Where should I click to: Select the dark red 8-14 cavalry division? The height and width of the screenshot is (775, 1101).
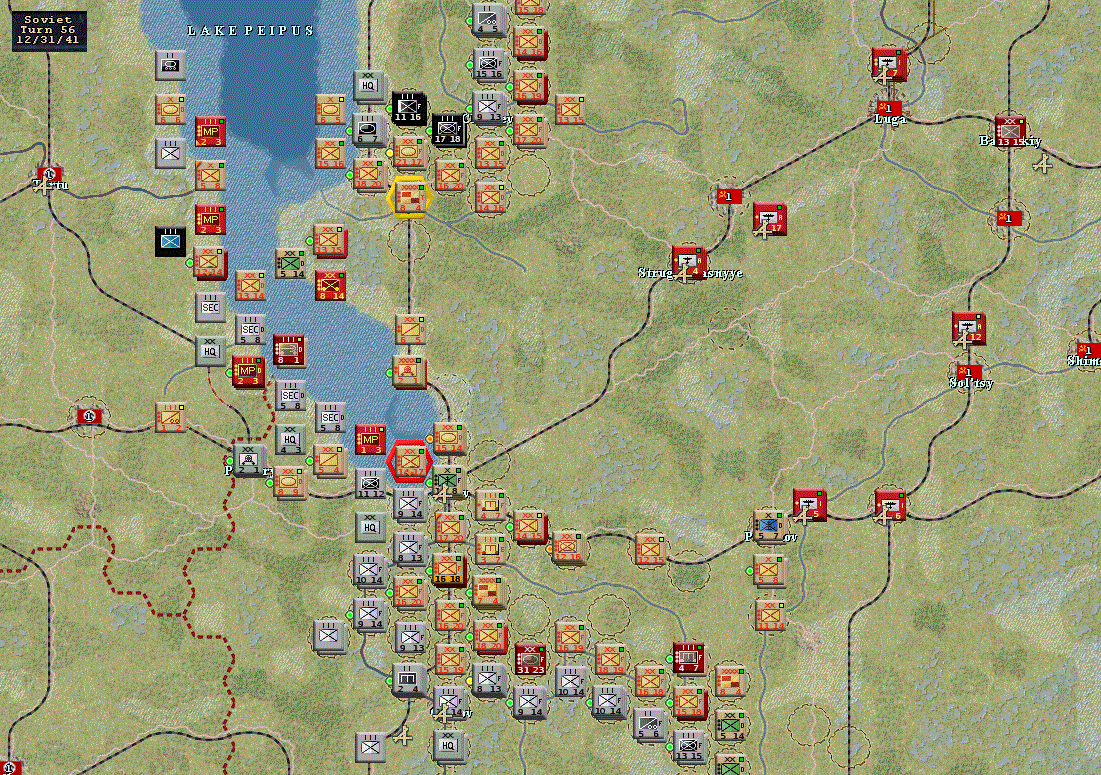click(x=330, y=285)
